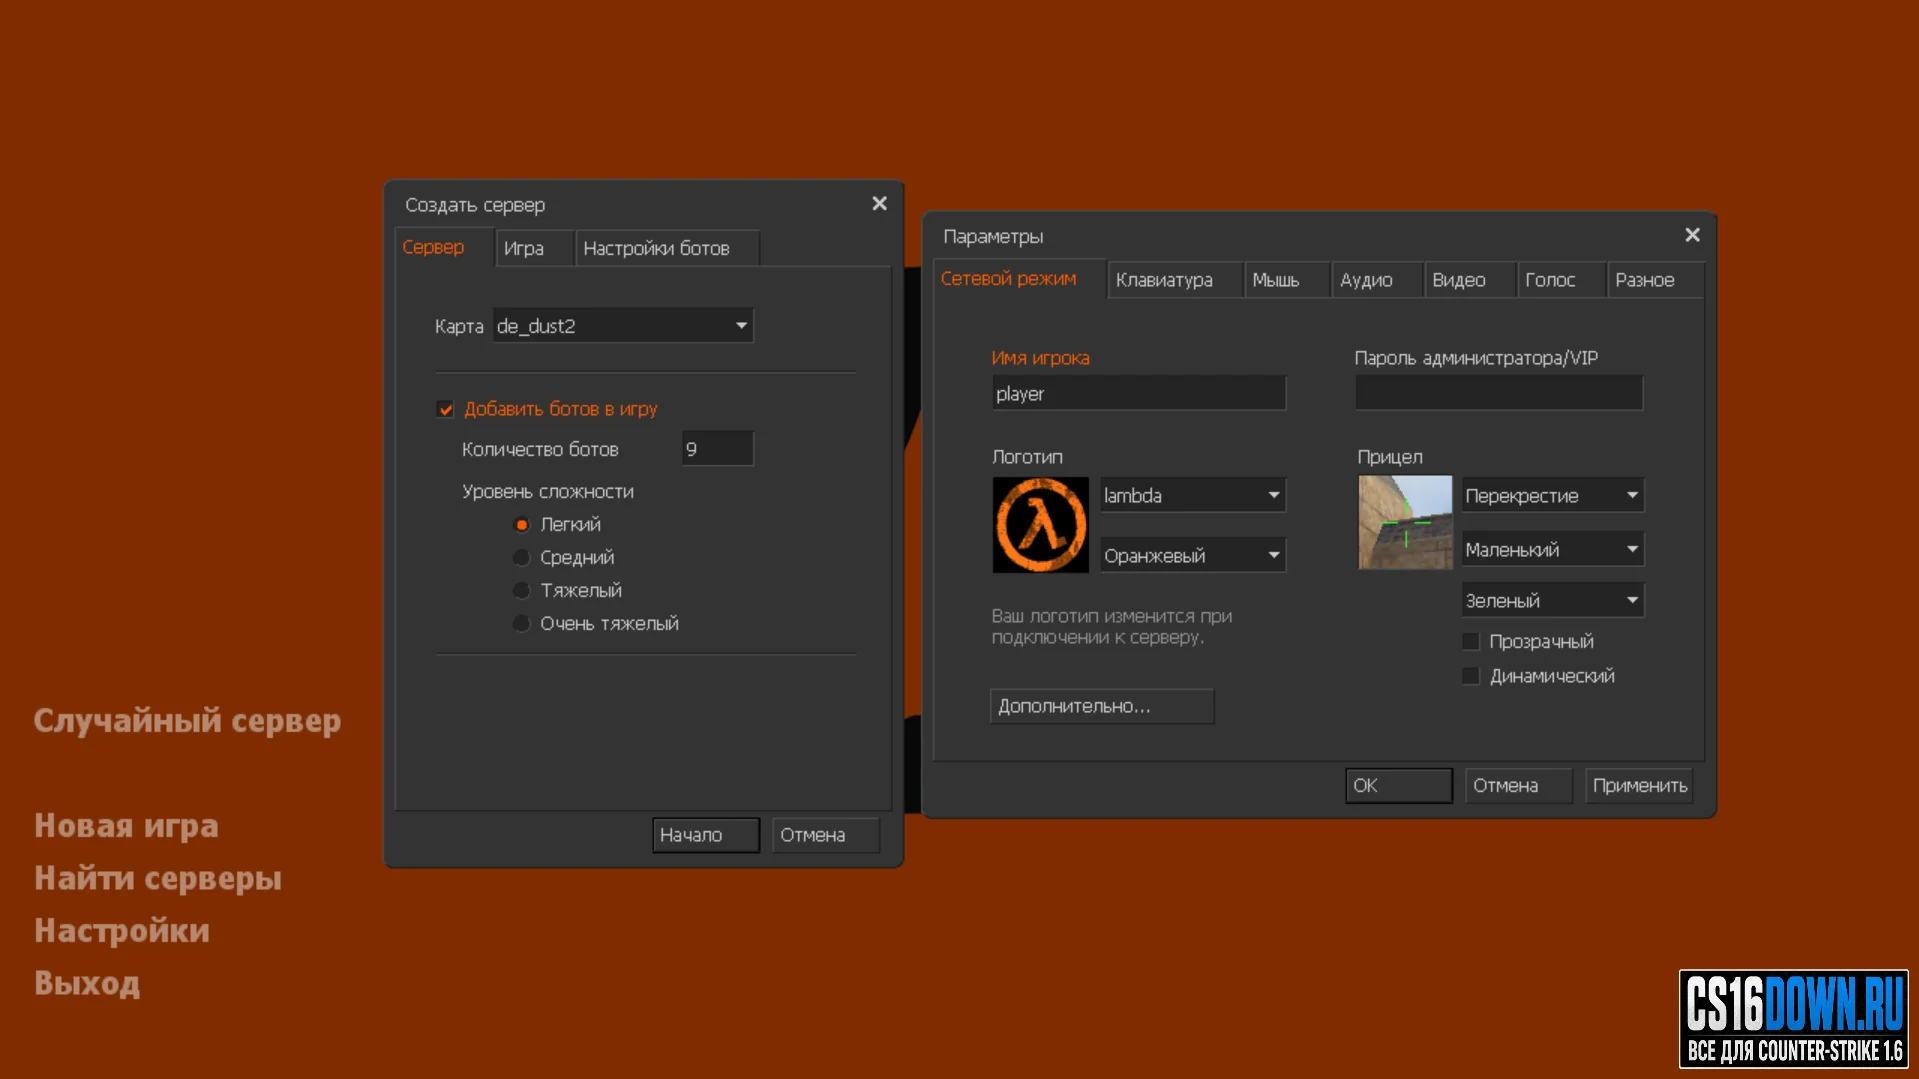The height and width of the screenshot is (1079, 1919).
Task: Open the Перекрестие crosshair type dropdown
Action: (x=1553, y=495)
